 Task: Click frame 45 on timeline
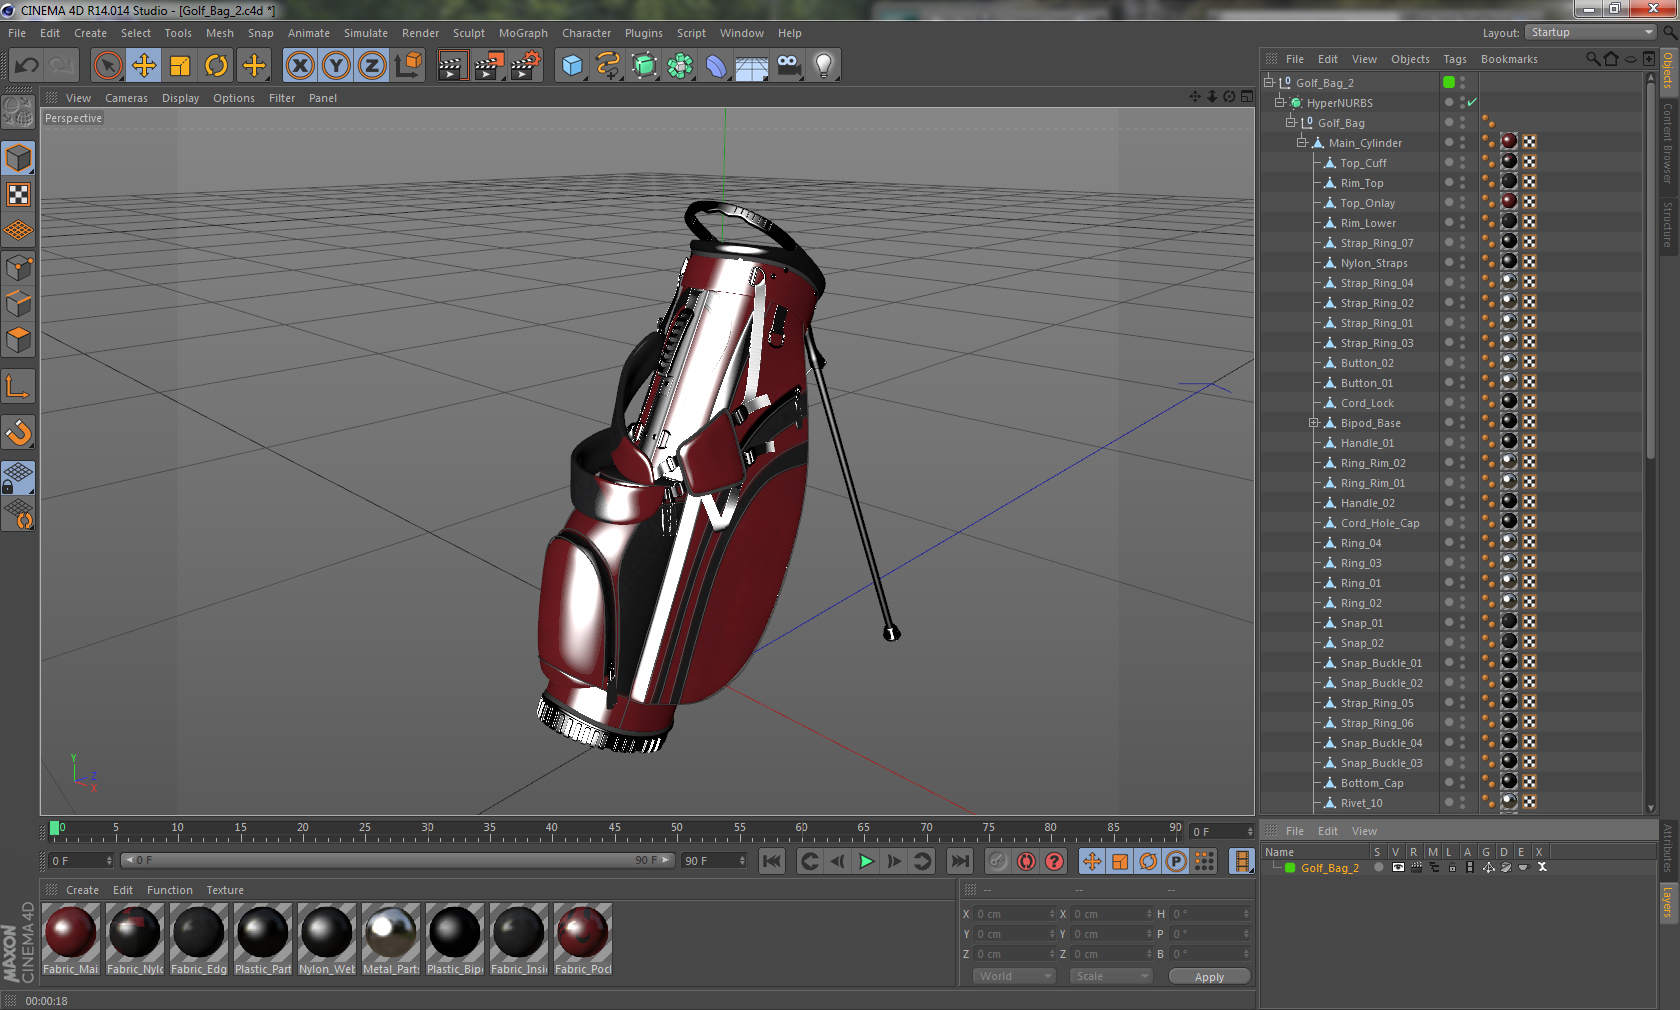[x=614, y=829]
